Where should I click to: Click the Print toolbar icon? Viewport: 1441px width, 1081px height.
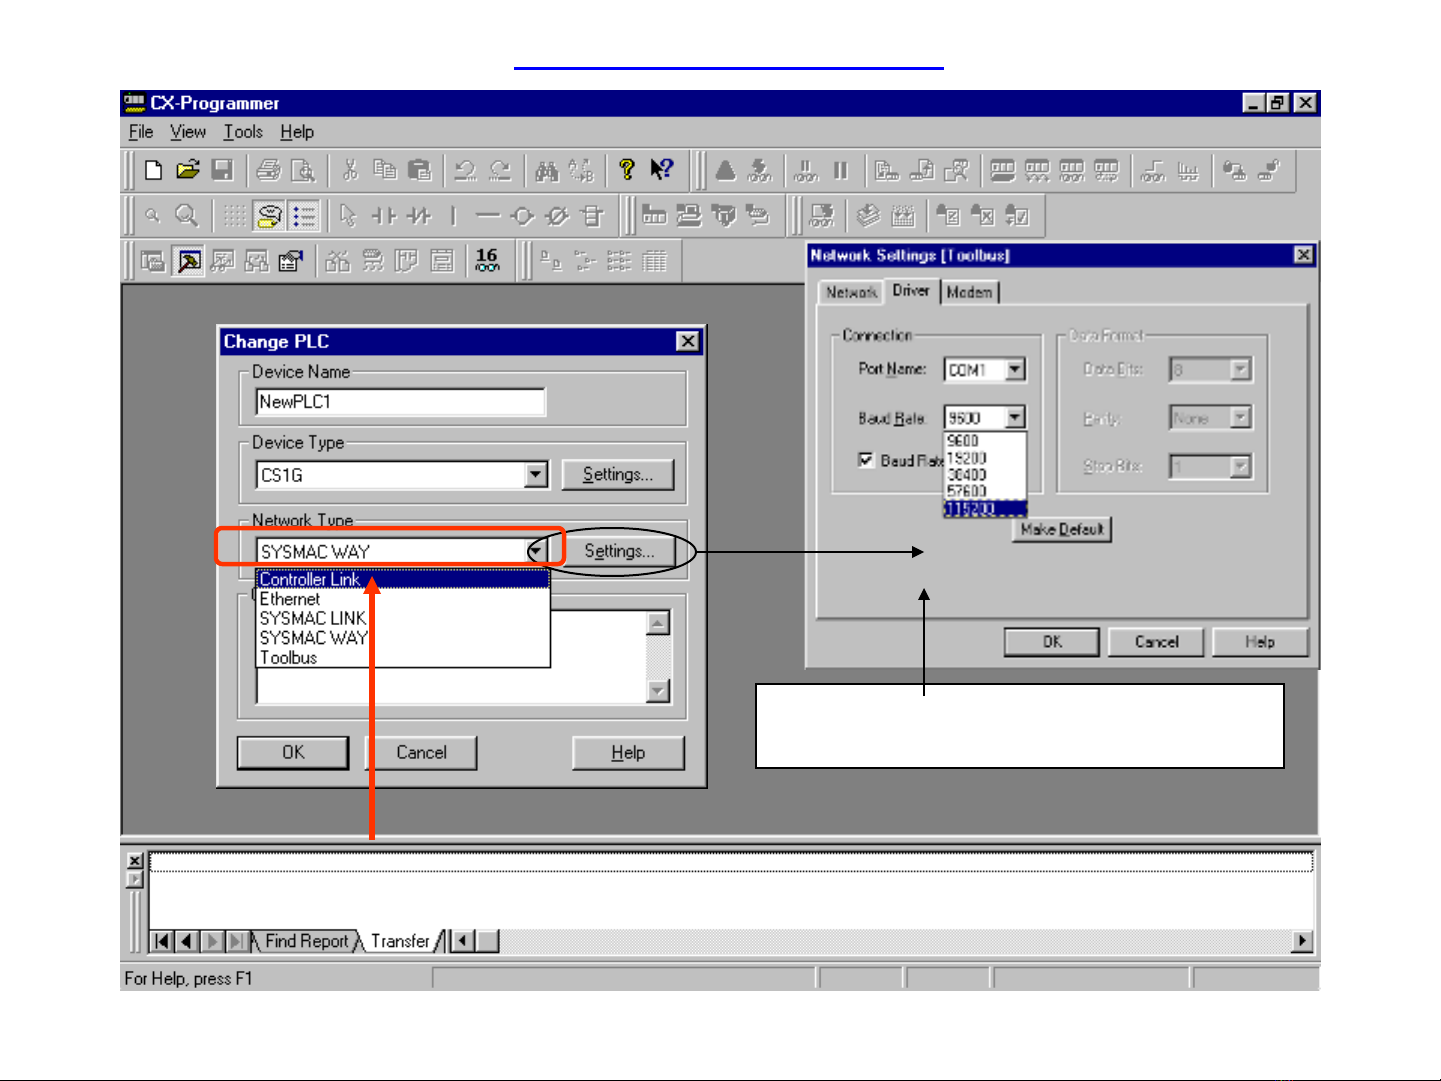(x=267, y=170)
